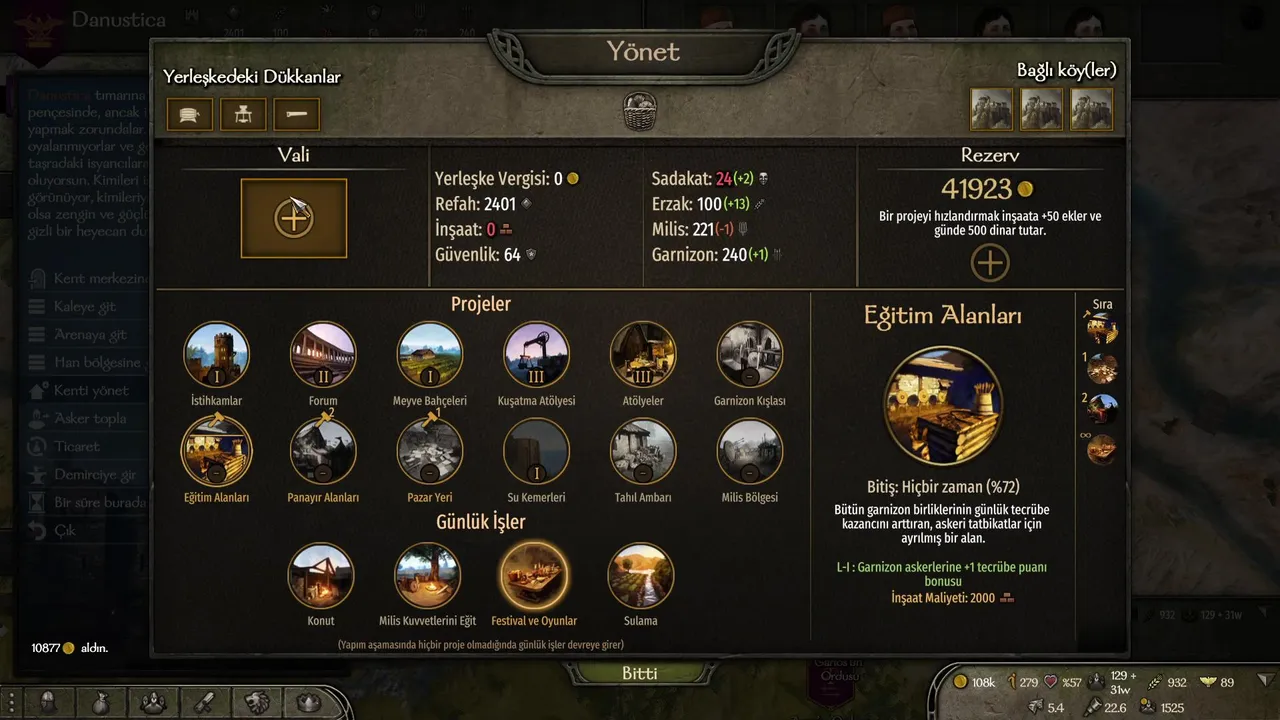1280x720 pixels.
Task: Add gold to the Rezerv
Action: 990,263
